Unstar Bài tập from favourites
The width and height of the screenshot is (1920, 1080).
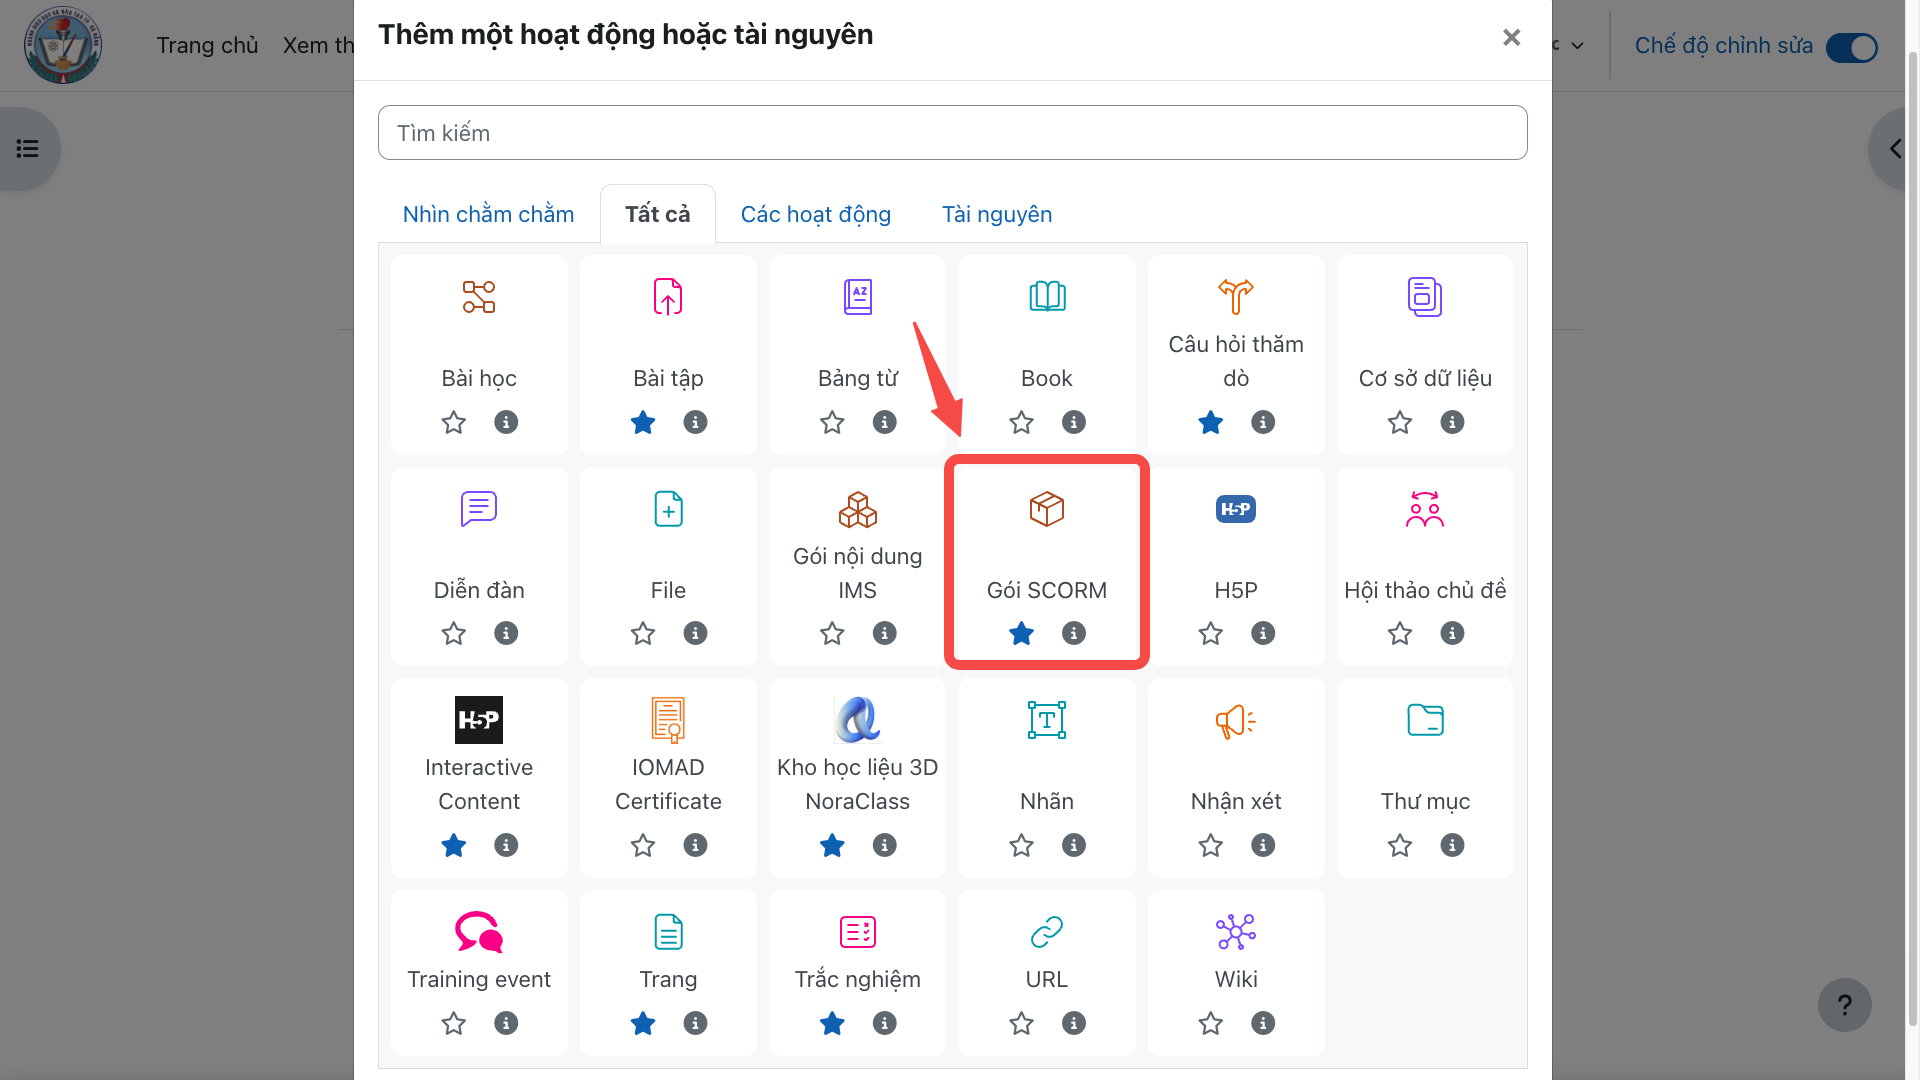[643, 422]
